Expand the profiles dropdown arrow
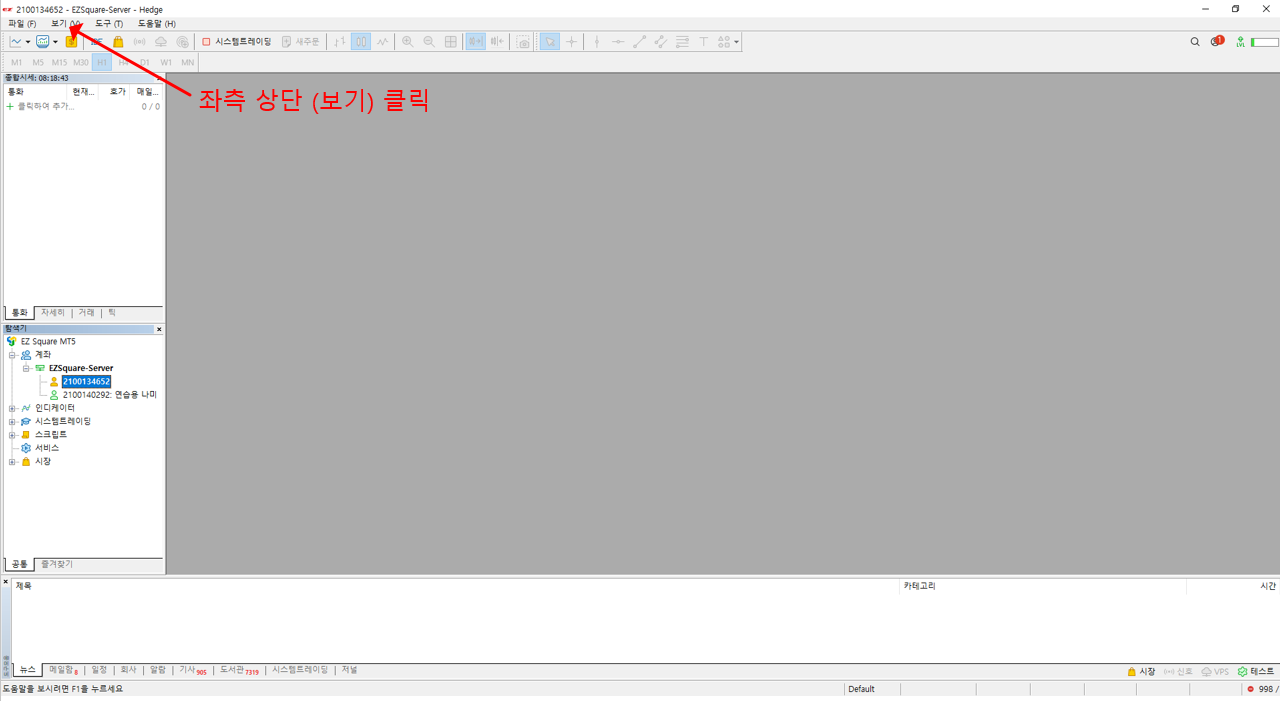This screenshot has width=1280, height=701. pyautogui.click(x=55, y=42)
